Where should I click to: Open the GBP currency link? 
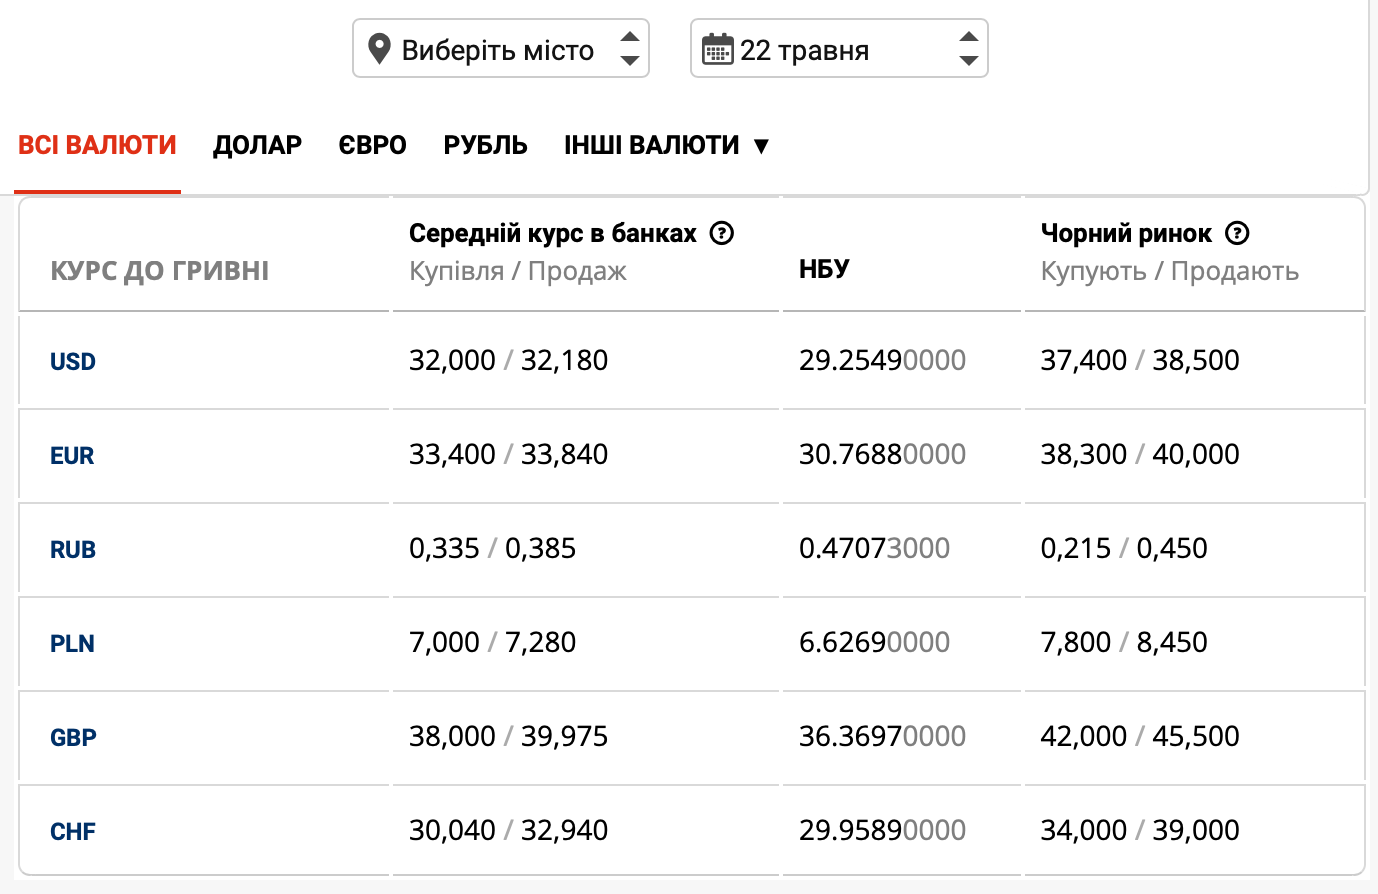tap(73, 737)
